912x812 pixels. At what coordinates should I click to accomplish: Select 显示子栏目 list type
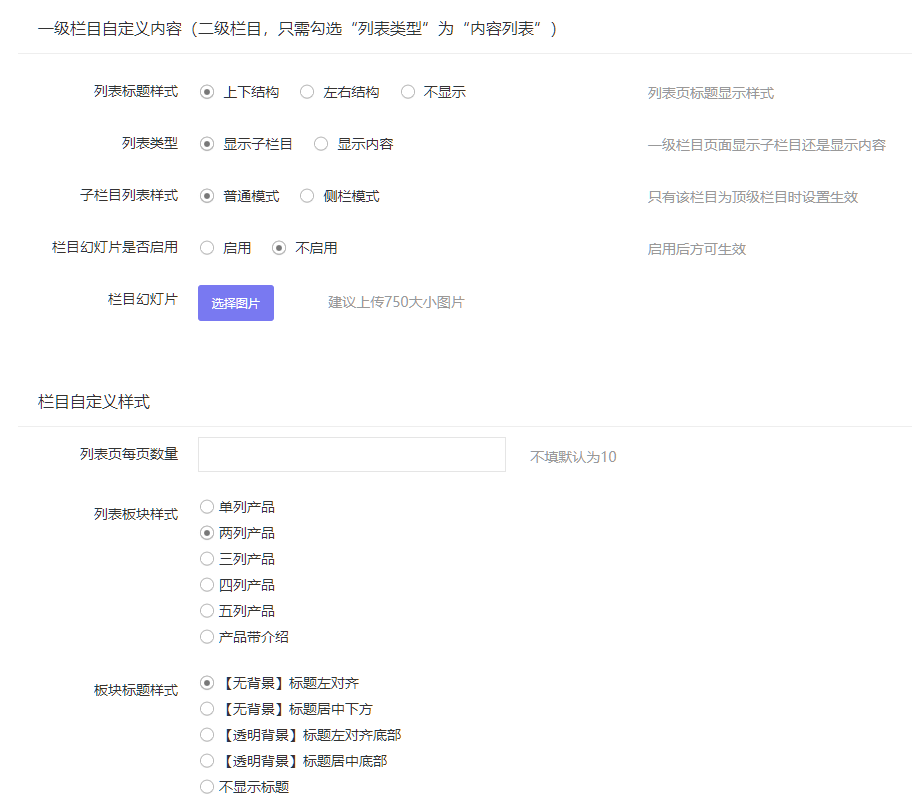(x=207, y=144)
